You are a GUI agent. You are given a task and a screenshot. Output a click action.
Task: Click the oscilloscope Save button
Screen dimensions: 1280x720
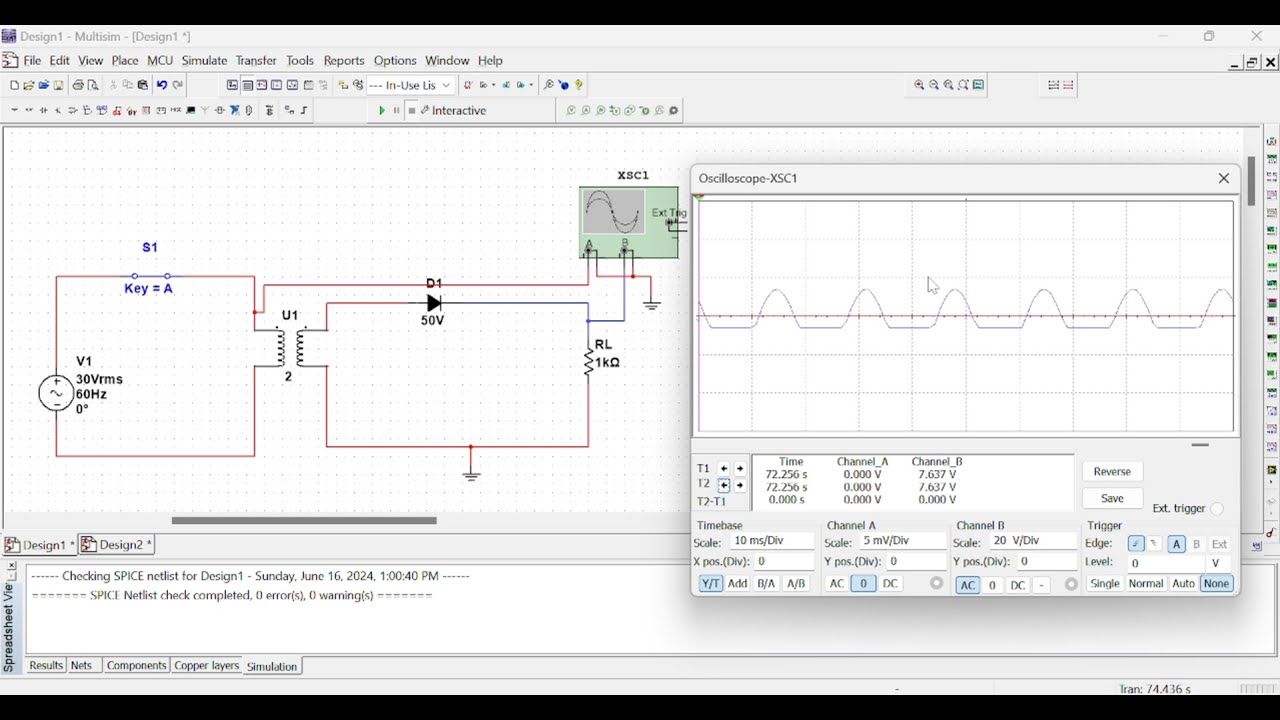point(1112,498)
